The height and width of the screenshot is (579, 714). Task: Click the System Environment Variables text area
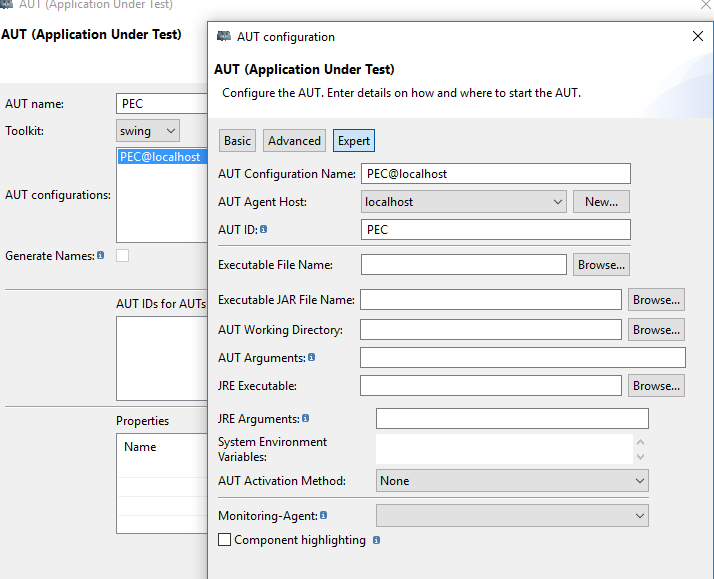click(504, 449)
